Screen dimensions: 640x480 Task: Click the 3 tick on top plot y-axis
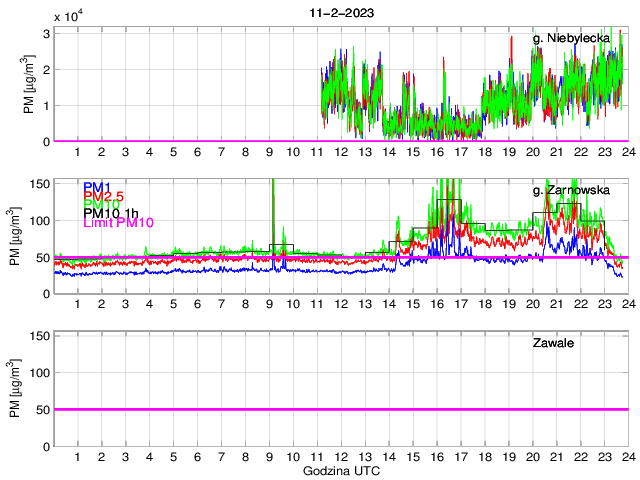46,33
